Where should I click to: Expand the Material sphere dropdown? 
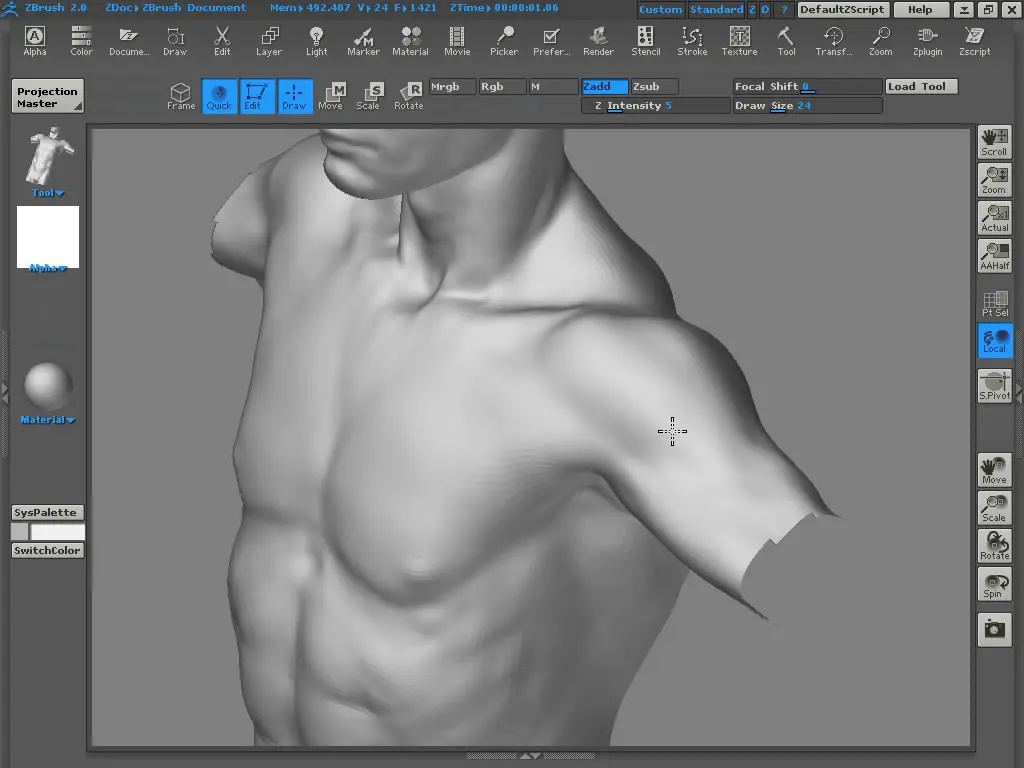click(47, 420)
